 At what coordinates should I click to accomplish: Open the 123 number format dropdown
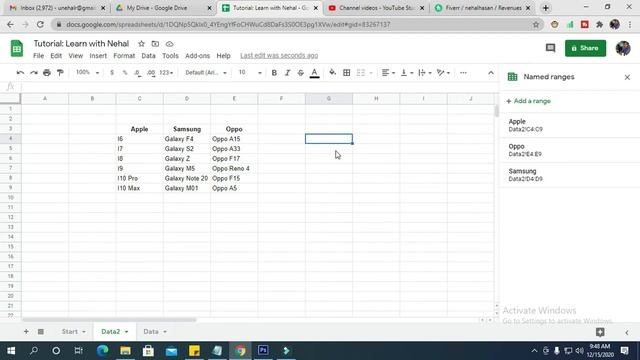coord(166,73)
